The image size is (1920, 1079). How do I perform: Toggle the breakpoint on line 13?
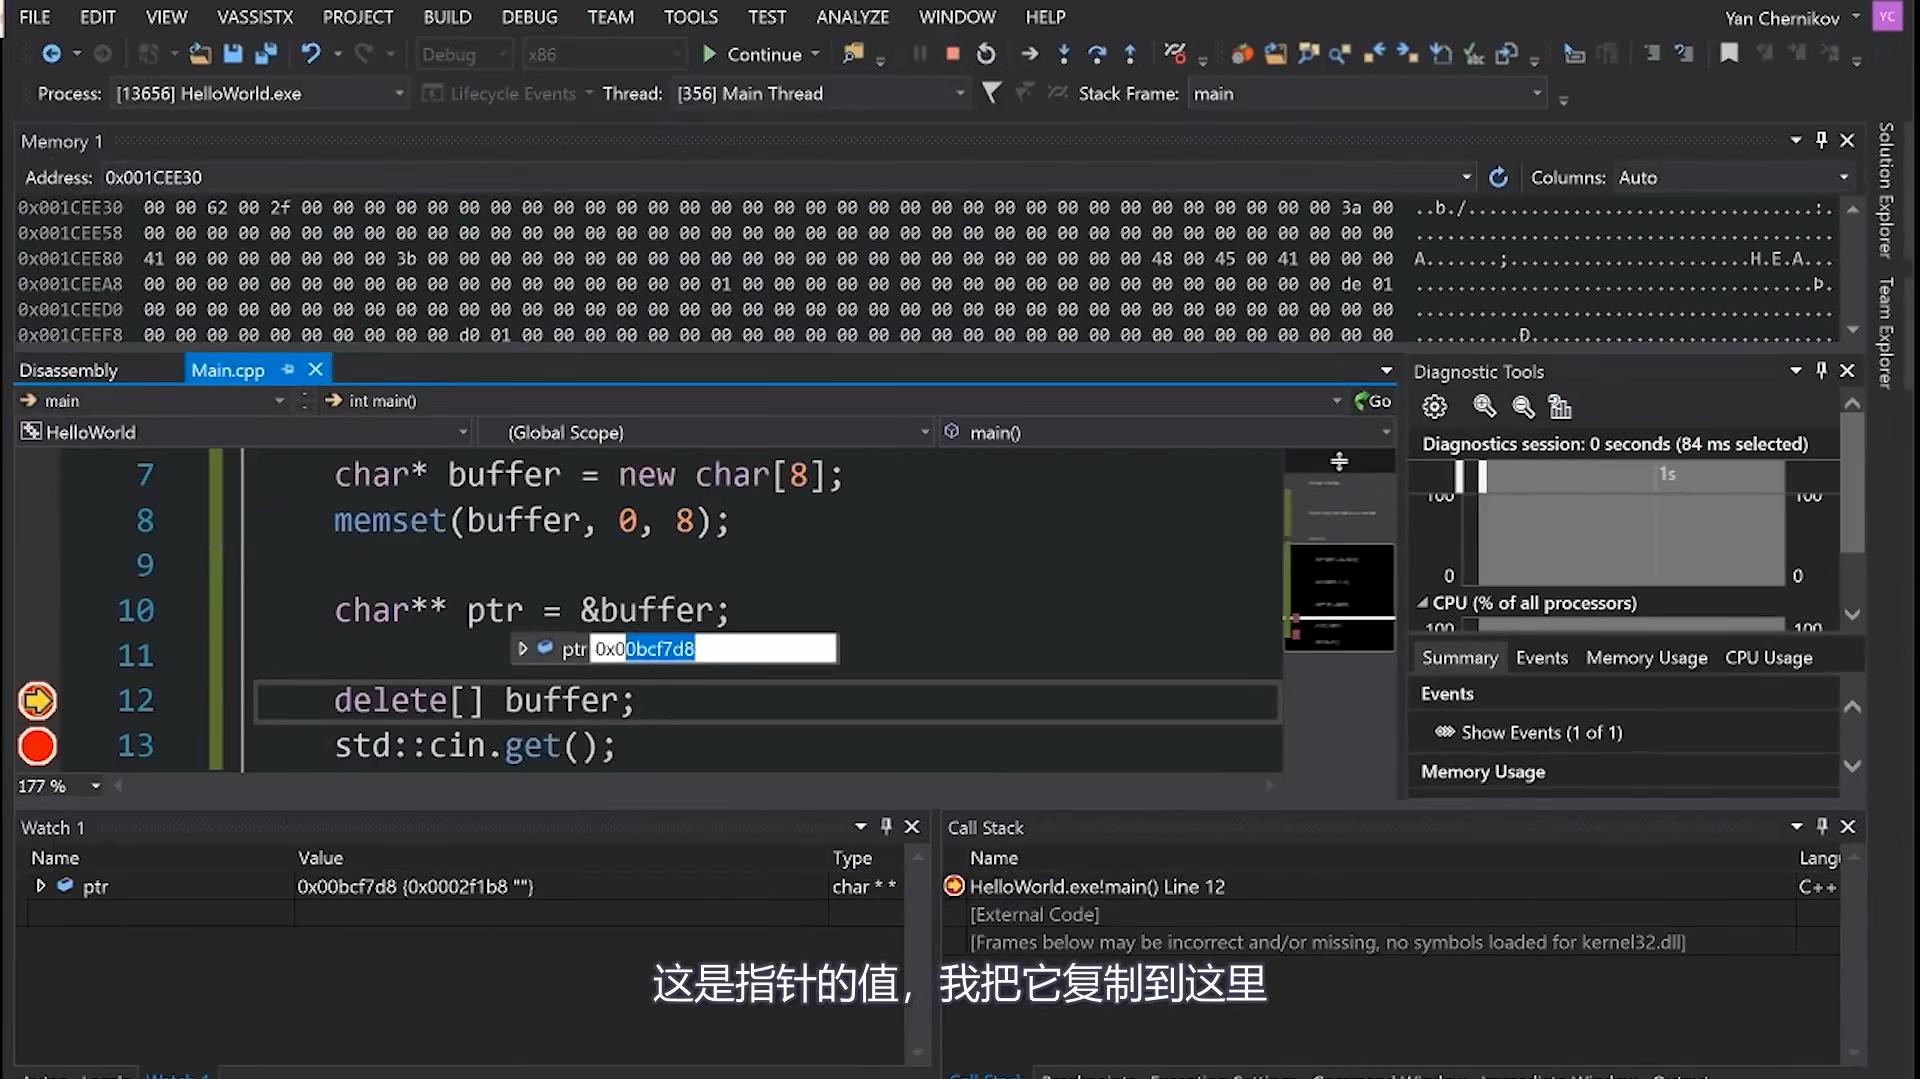[38, 746]
